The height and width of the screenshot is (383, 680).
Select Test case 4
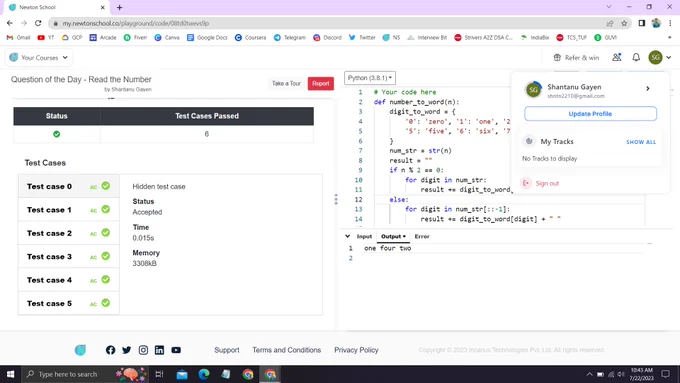(x=69, y=280)
